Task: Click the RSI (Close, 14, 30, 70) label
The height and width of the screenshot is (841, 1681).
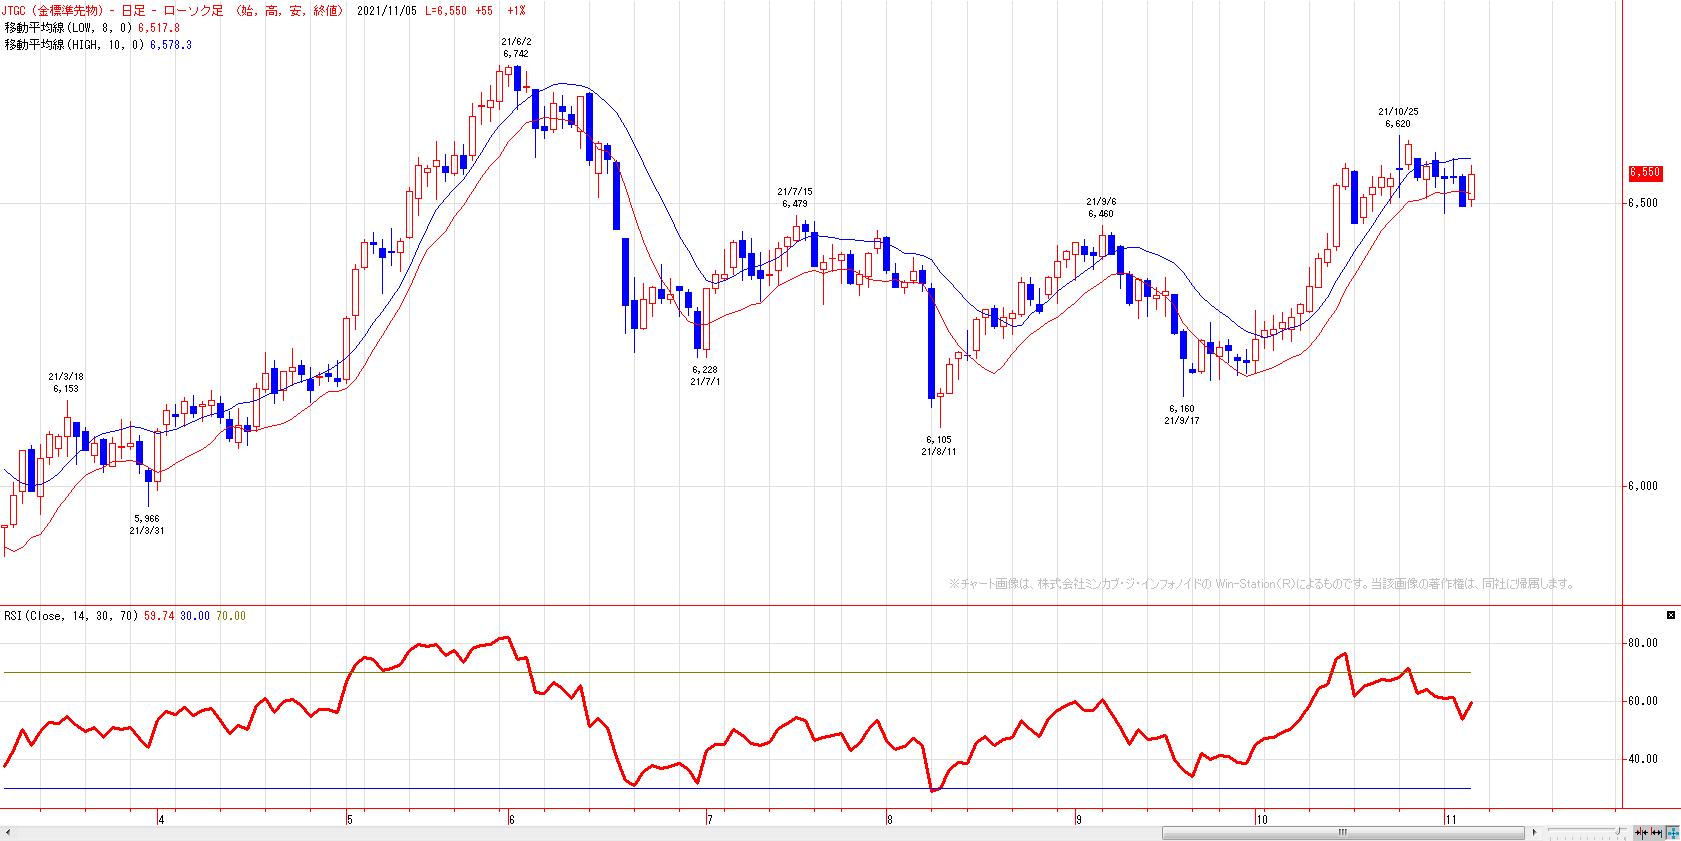Action: click(x=72, y=616)
